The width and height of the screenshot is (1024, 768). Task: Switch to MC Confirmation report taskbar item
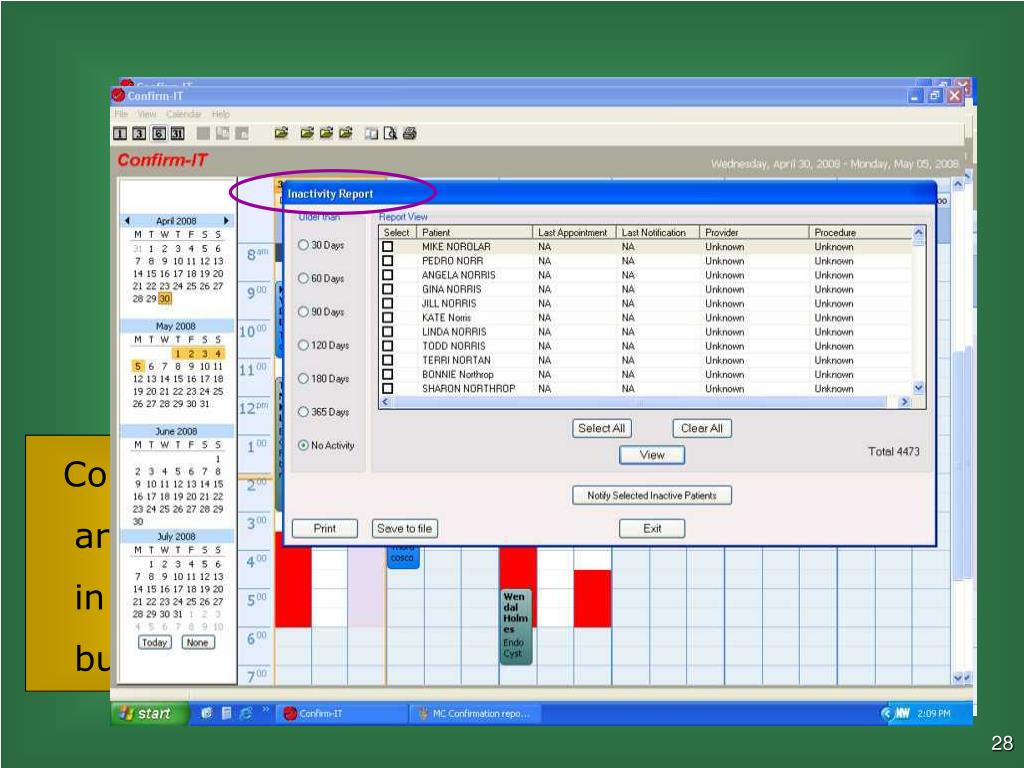[475, 713]
